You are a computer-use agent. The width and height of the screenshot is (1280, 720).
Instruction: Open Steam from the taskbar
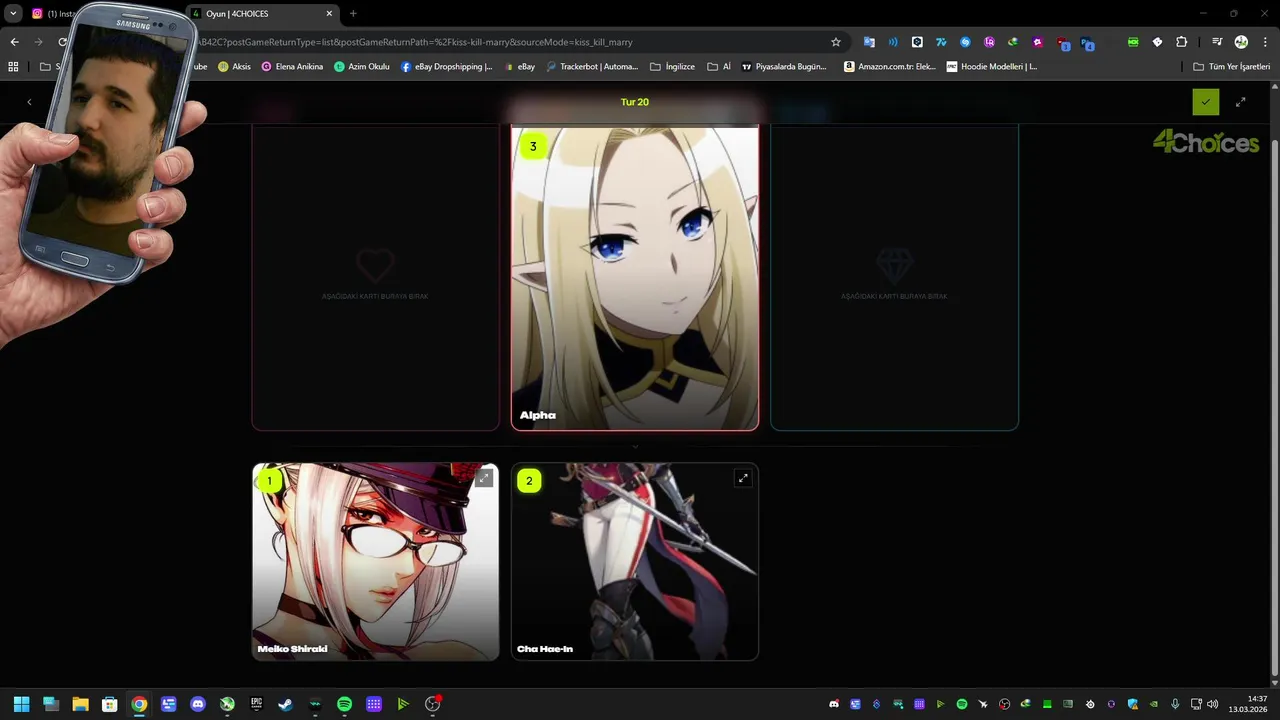(x=286, y=704)
